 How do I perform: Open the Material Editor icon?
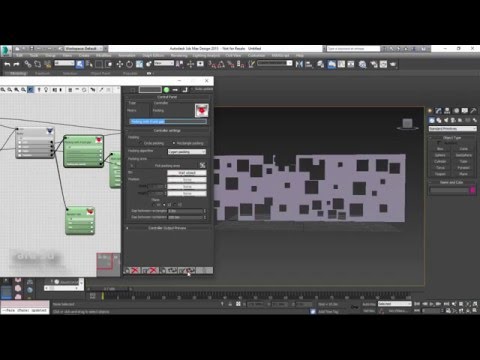(x=362, y=64)
